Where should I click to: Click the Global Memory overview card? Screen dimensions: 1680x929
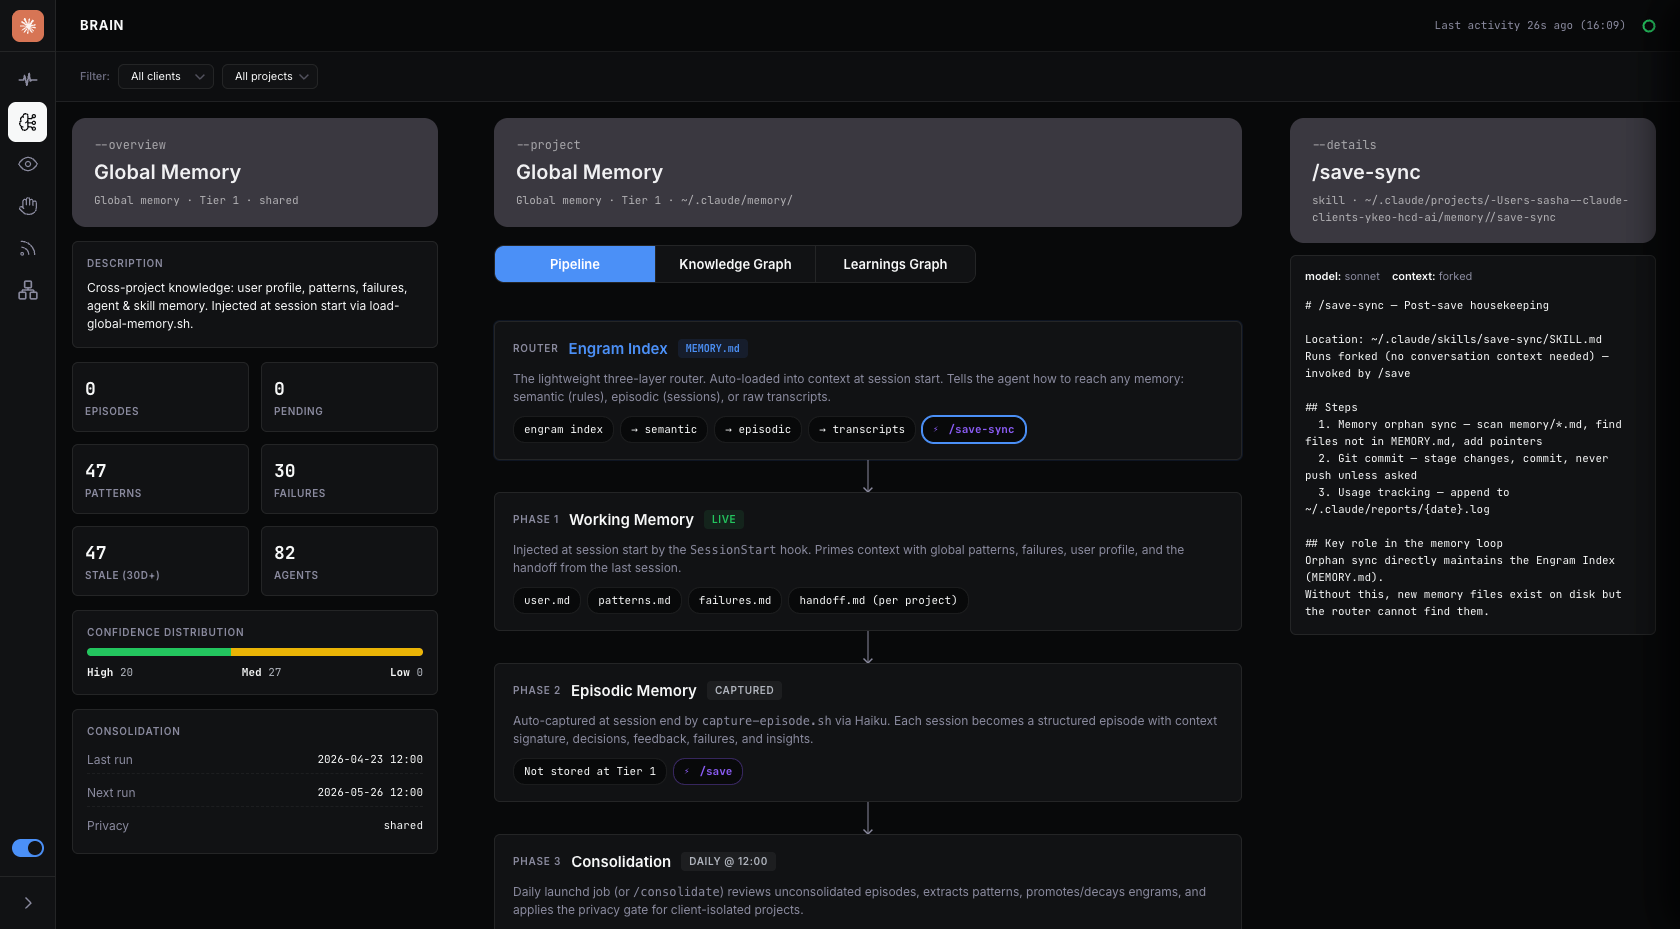click(x=255, y=172)
